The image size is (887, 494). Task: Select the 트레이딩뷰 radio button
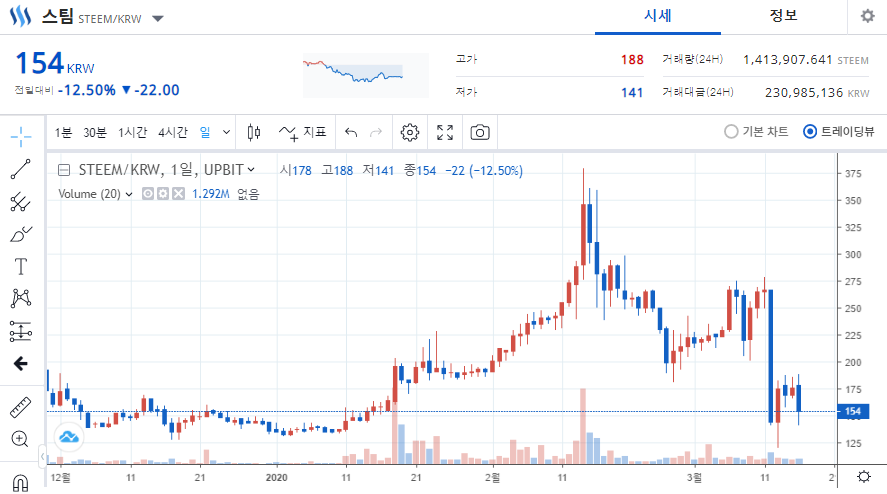[x=810, y=132]
